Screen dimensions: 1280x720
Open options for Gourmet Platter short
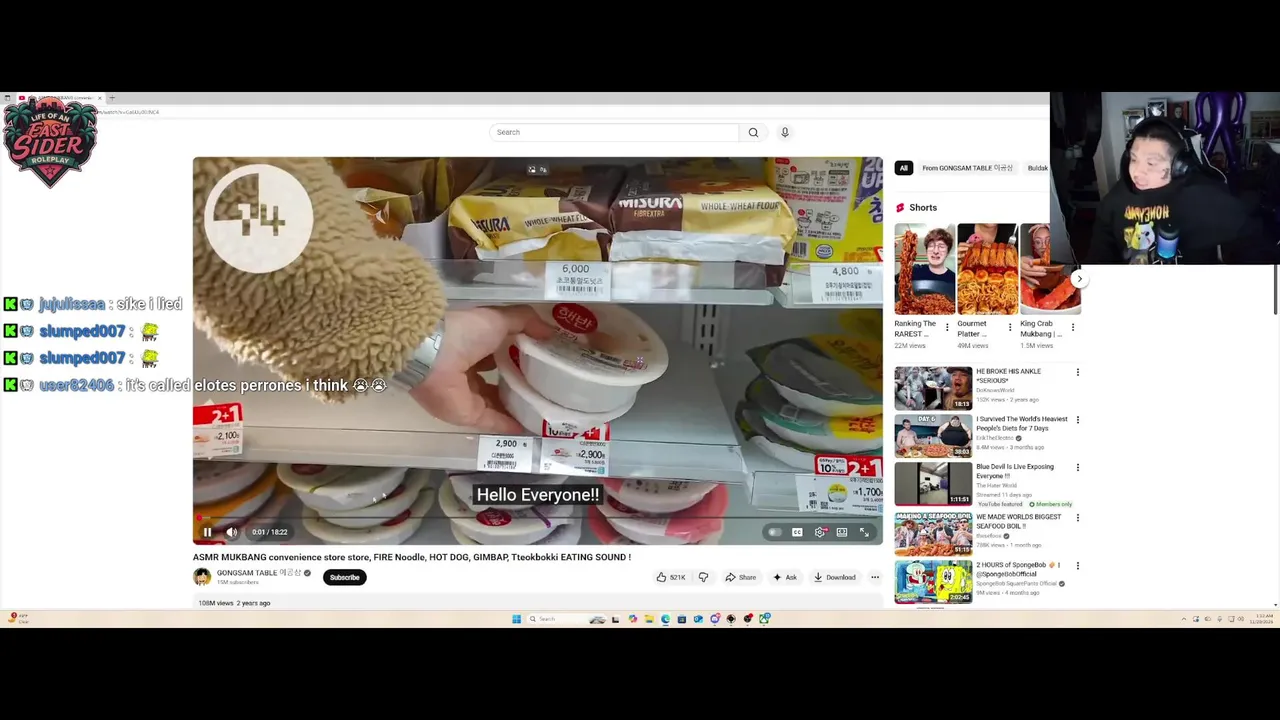click(1010, 327)
